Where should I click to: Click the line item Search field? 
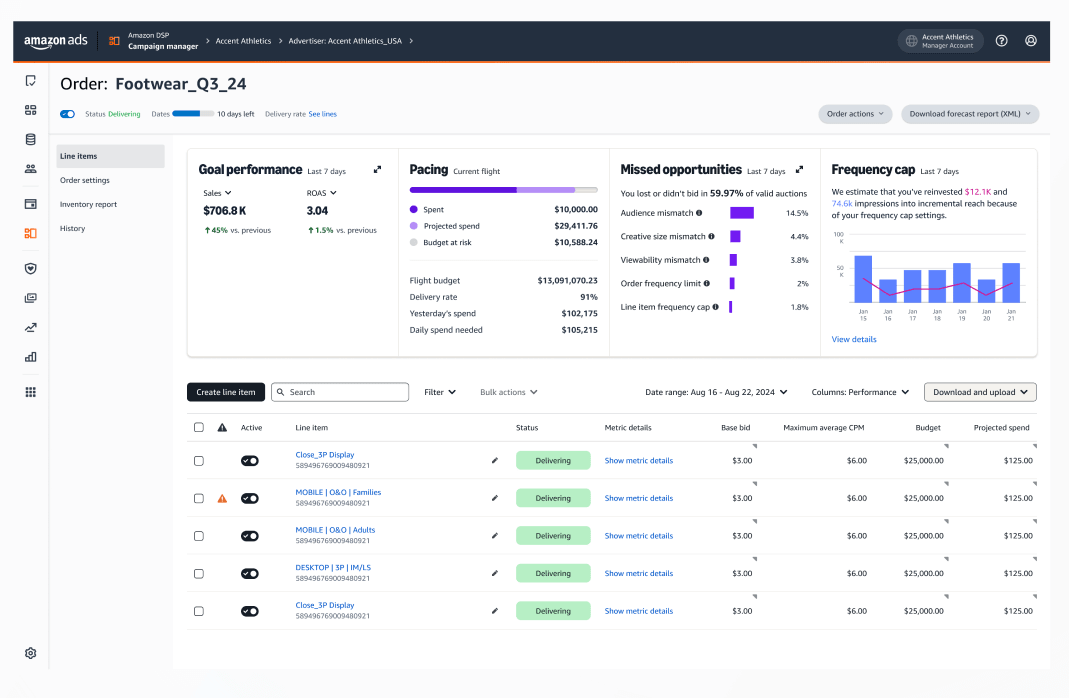(340, 392)
